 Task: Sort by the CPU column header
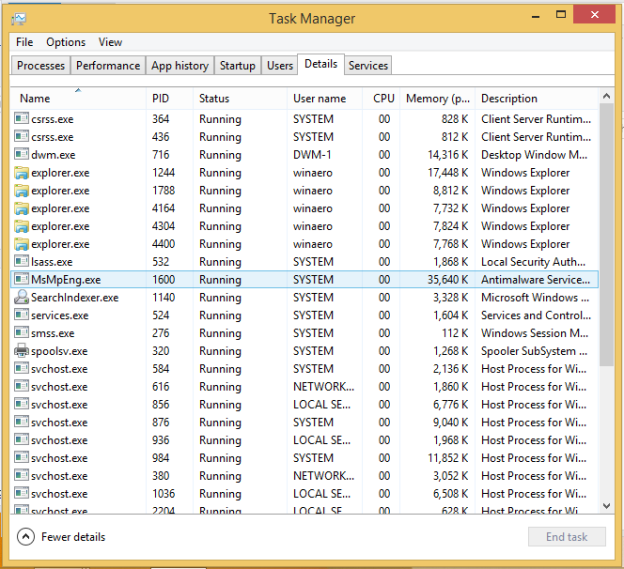(x=381, y=98)
